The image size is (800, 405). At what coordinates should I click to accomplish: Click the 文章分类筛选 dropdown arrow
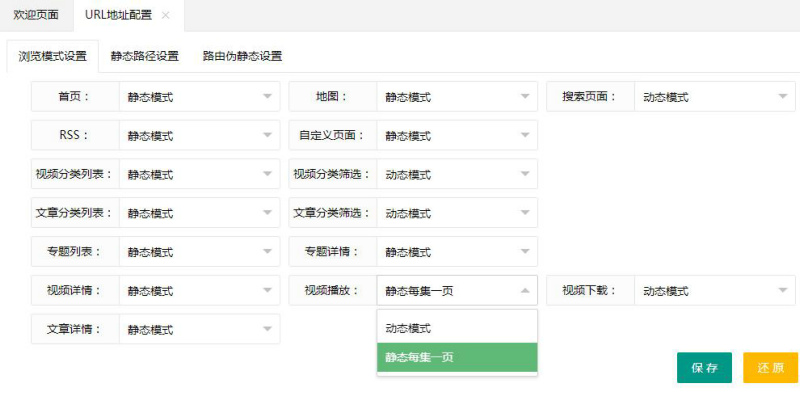[x=525, y=213]
